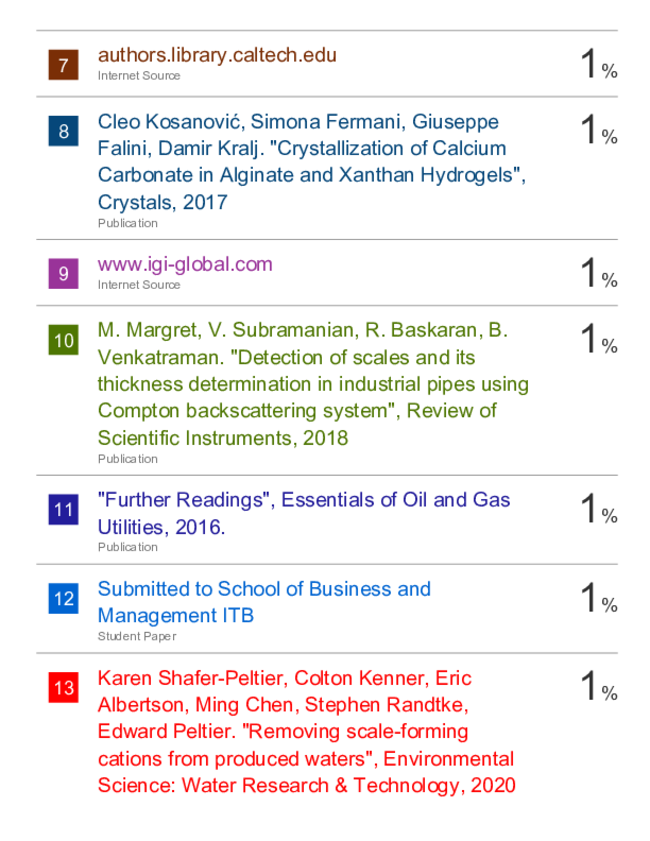650x841 pixels.
Task: Click the 1% match for source 13
Action: 599,685
